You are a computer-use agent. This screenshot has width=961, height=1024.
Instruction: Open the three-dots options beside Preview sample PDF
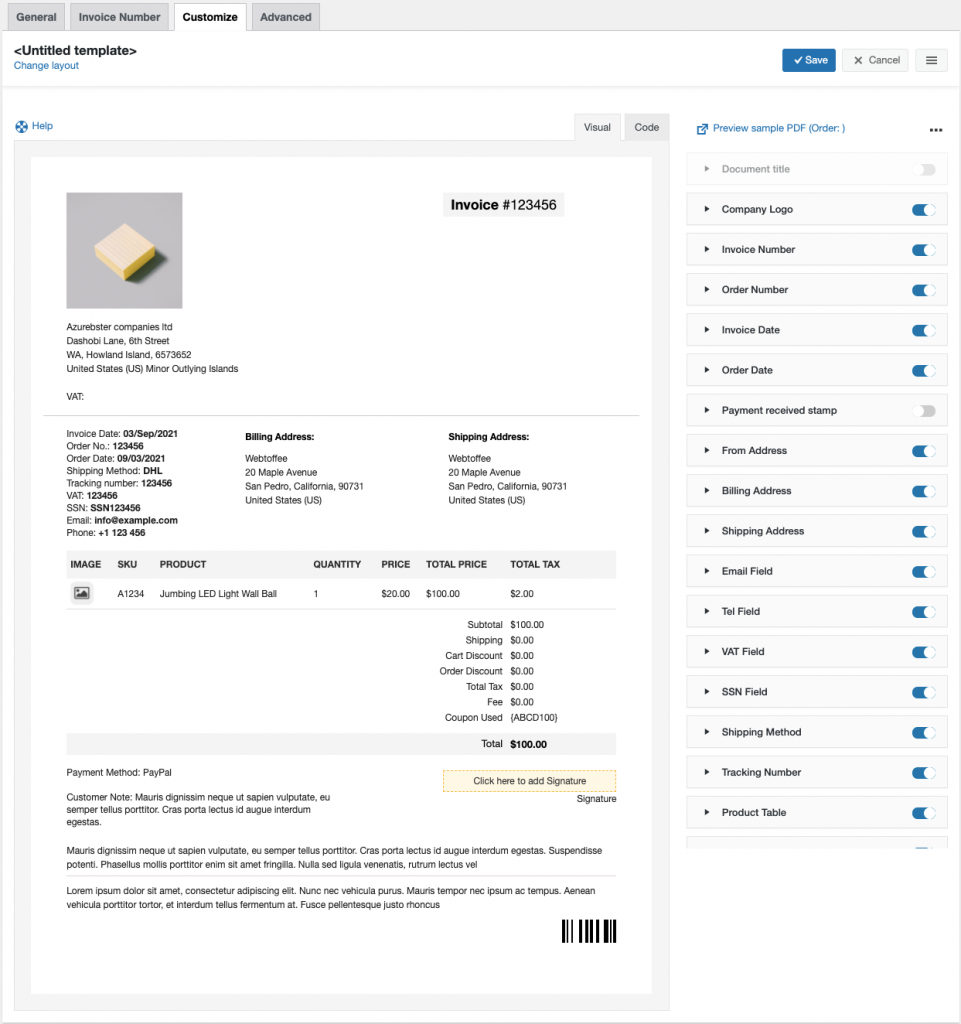(936, 130)
